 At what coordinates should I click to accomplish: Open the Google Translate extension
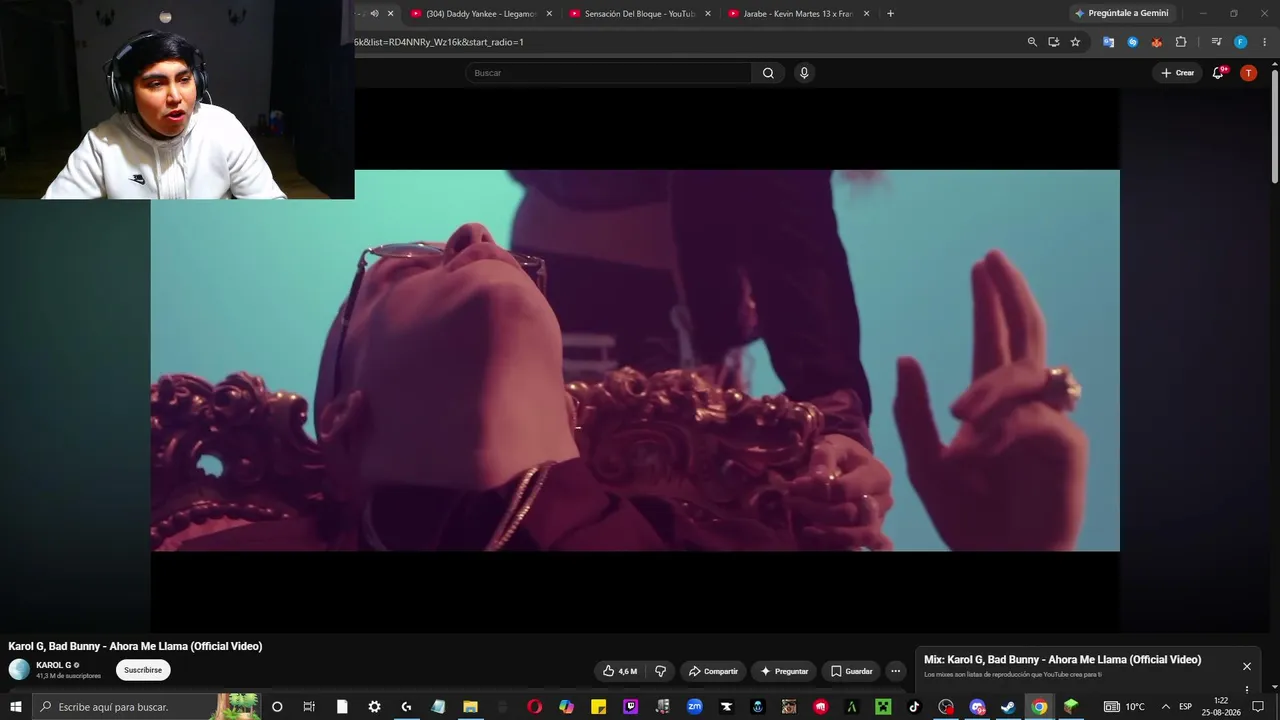[x=1108, y=42]
